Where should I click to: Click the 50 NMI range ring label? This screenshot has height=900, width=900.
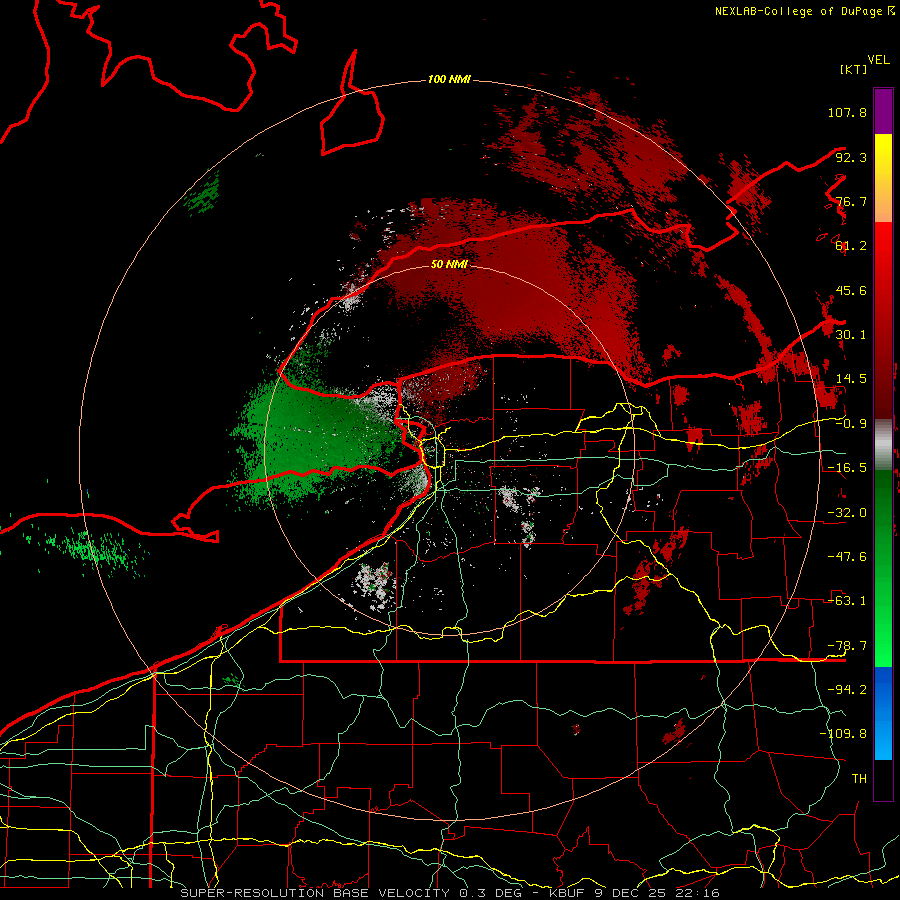(x=449, y=264)
